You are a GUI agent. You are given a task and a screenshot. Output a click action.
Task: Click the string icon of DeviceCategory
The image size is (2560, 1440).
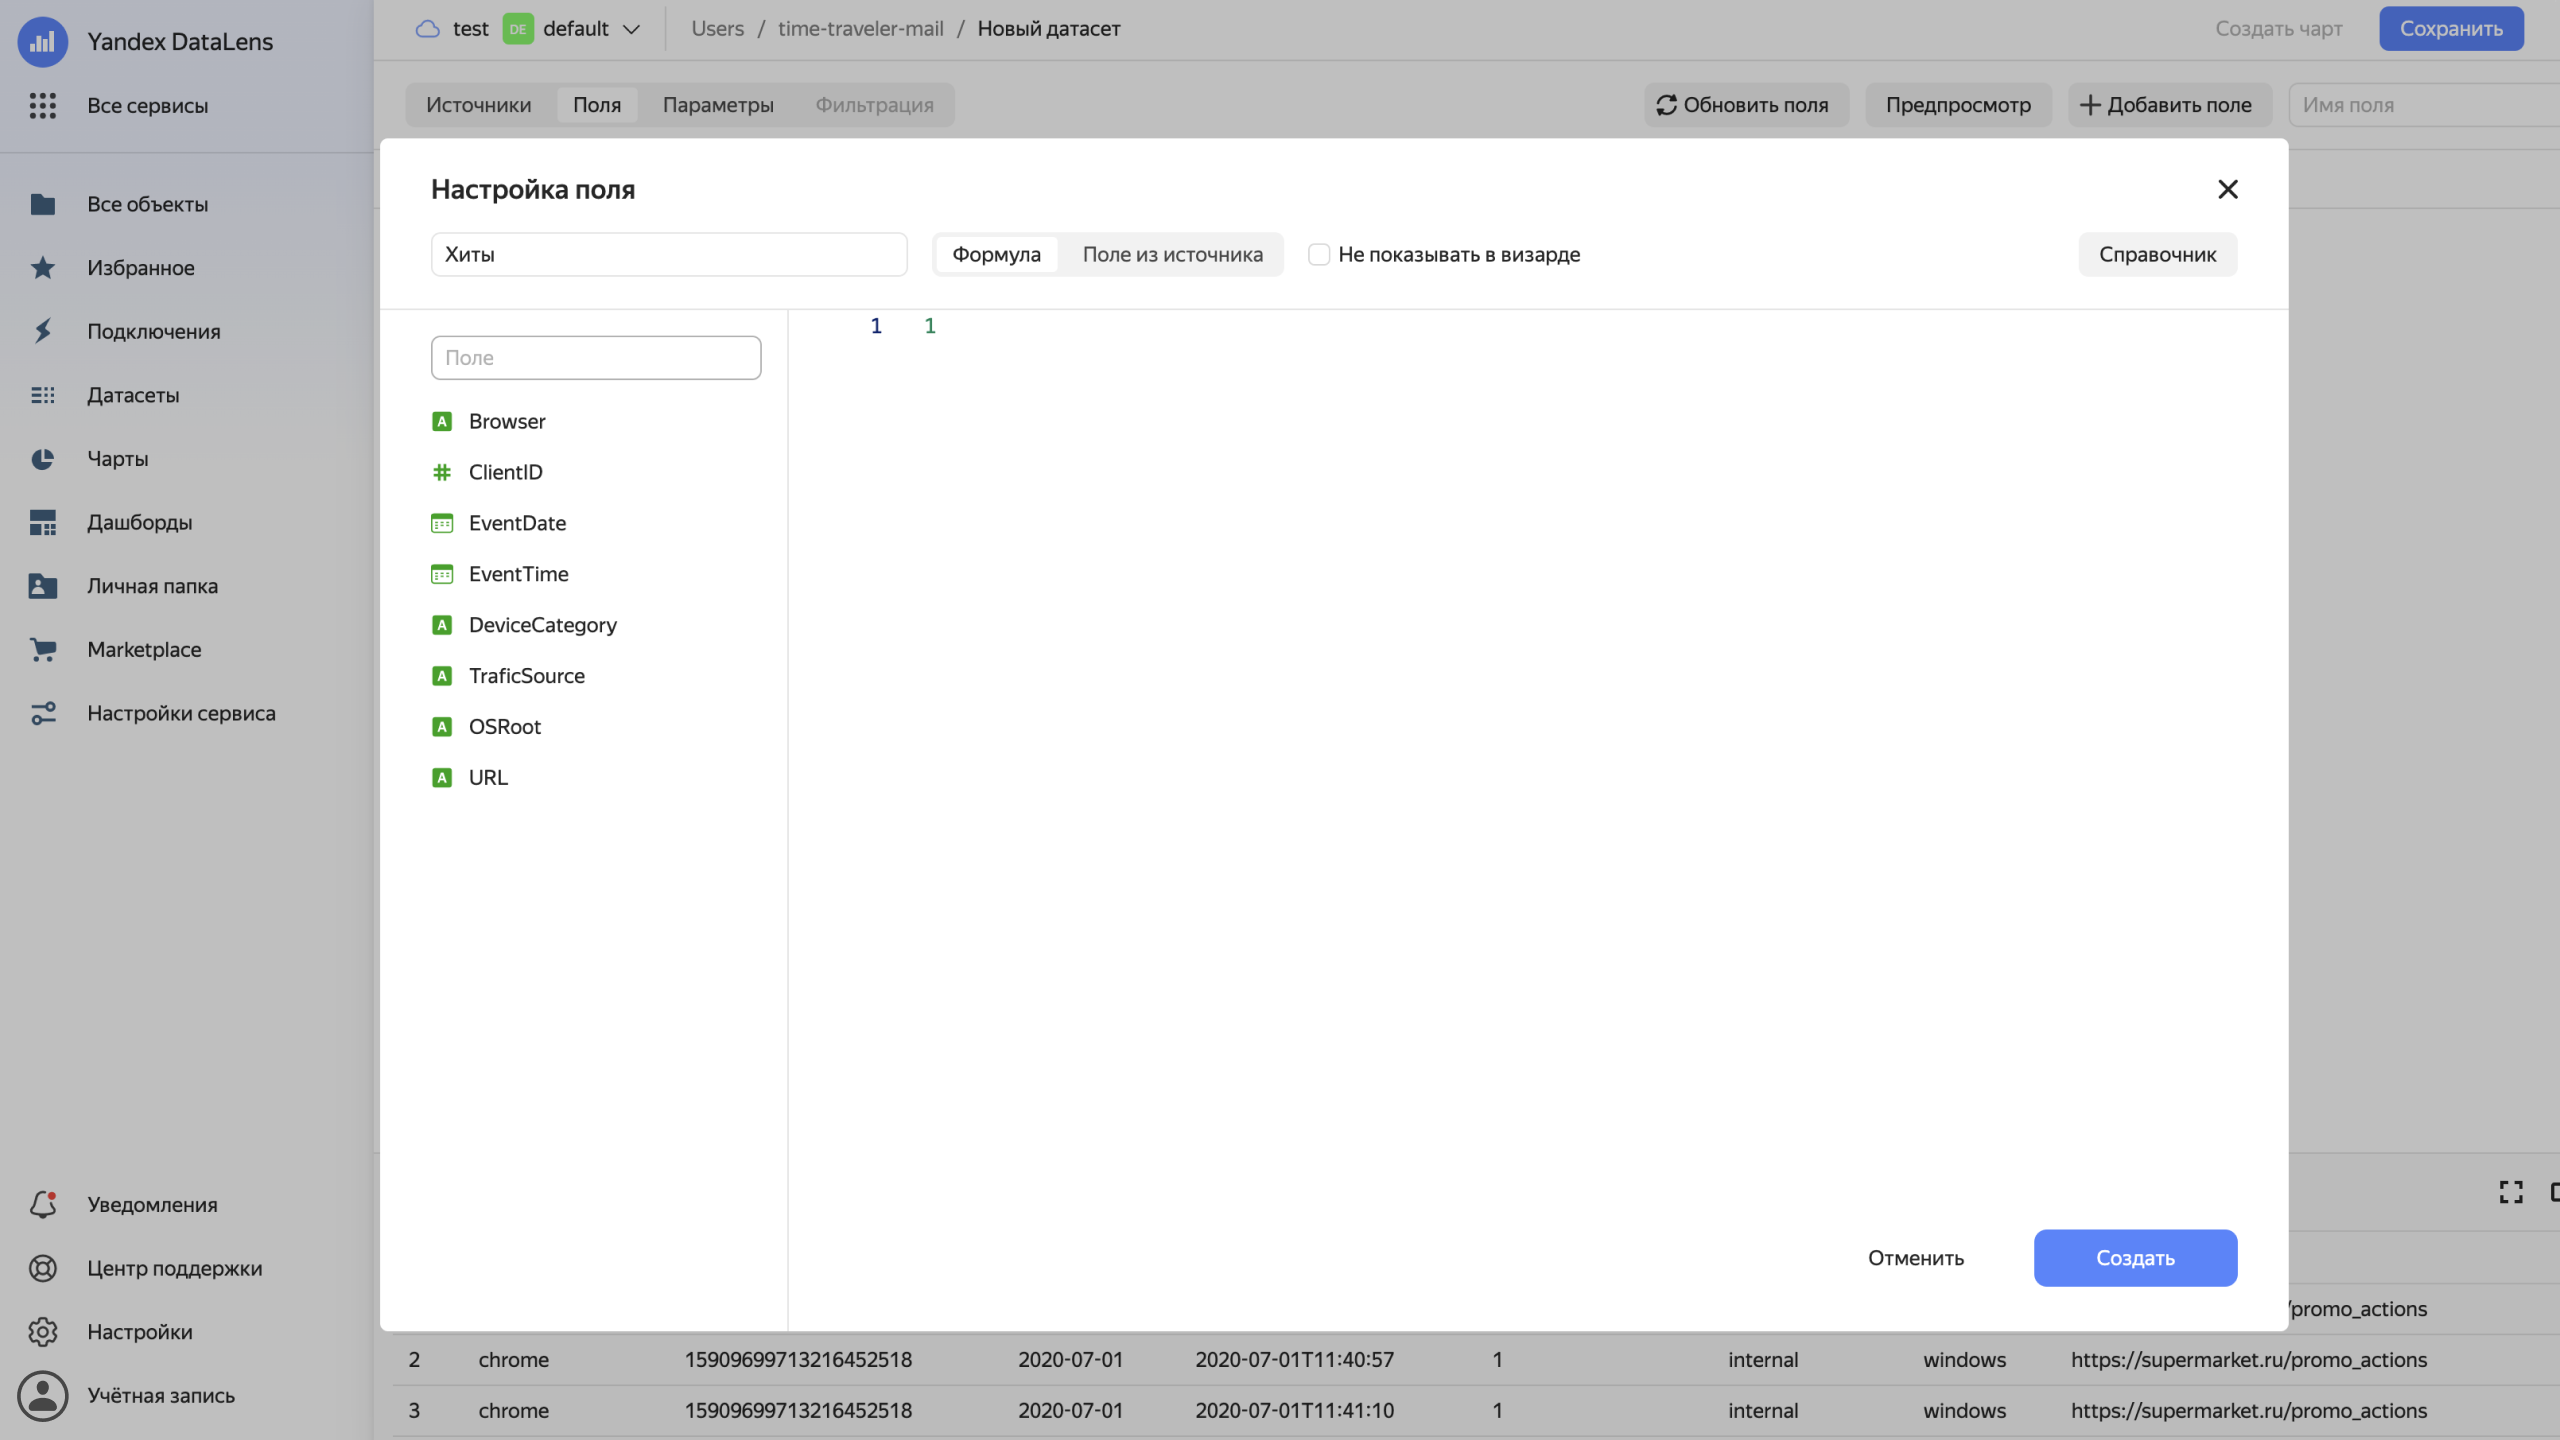(441, 625)
